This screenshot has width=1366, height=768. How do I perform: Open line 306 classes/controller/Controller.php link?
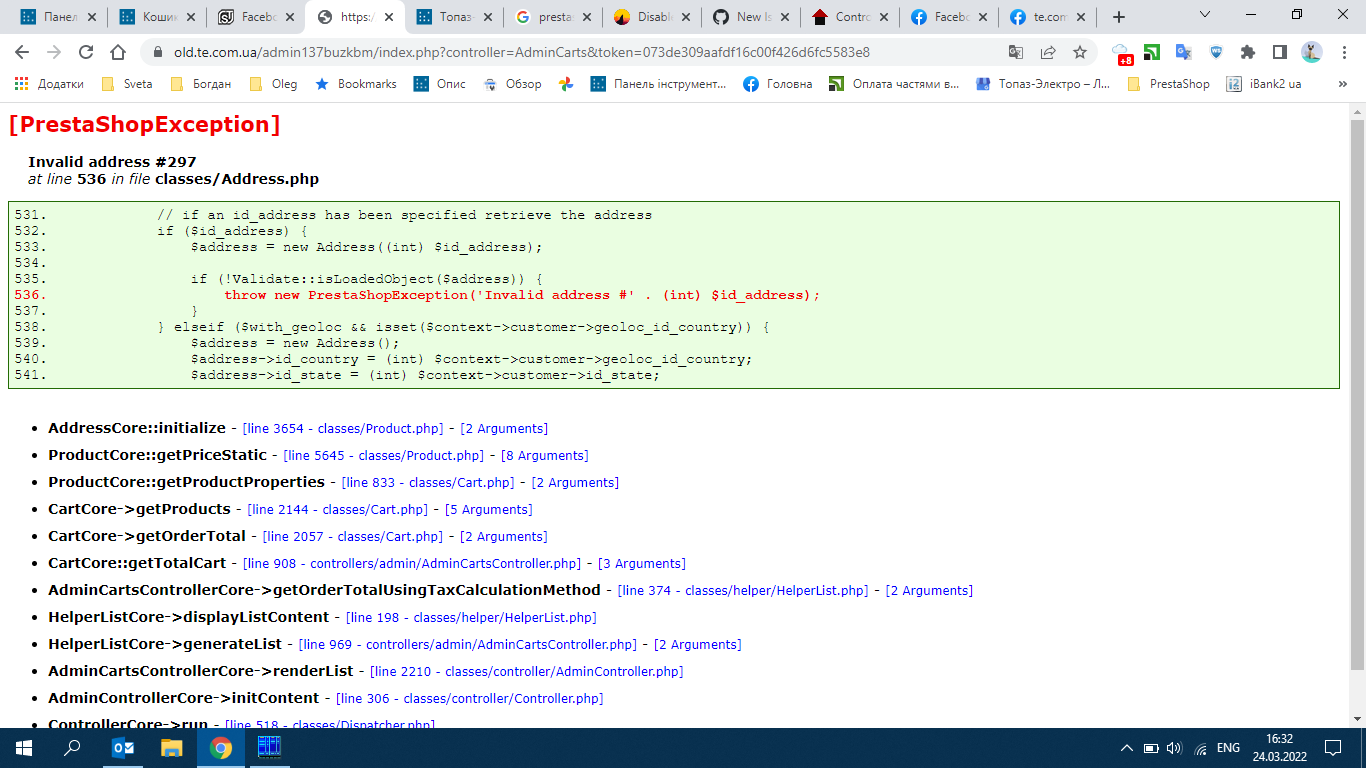pyautogui.click(x=470, y=698)
